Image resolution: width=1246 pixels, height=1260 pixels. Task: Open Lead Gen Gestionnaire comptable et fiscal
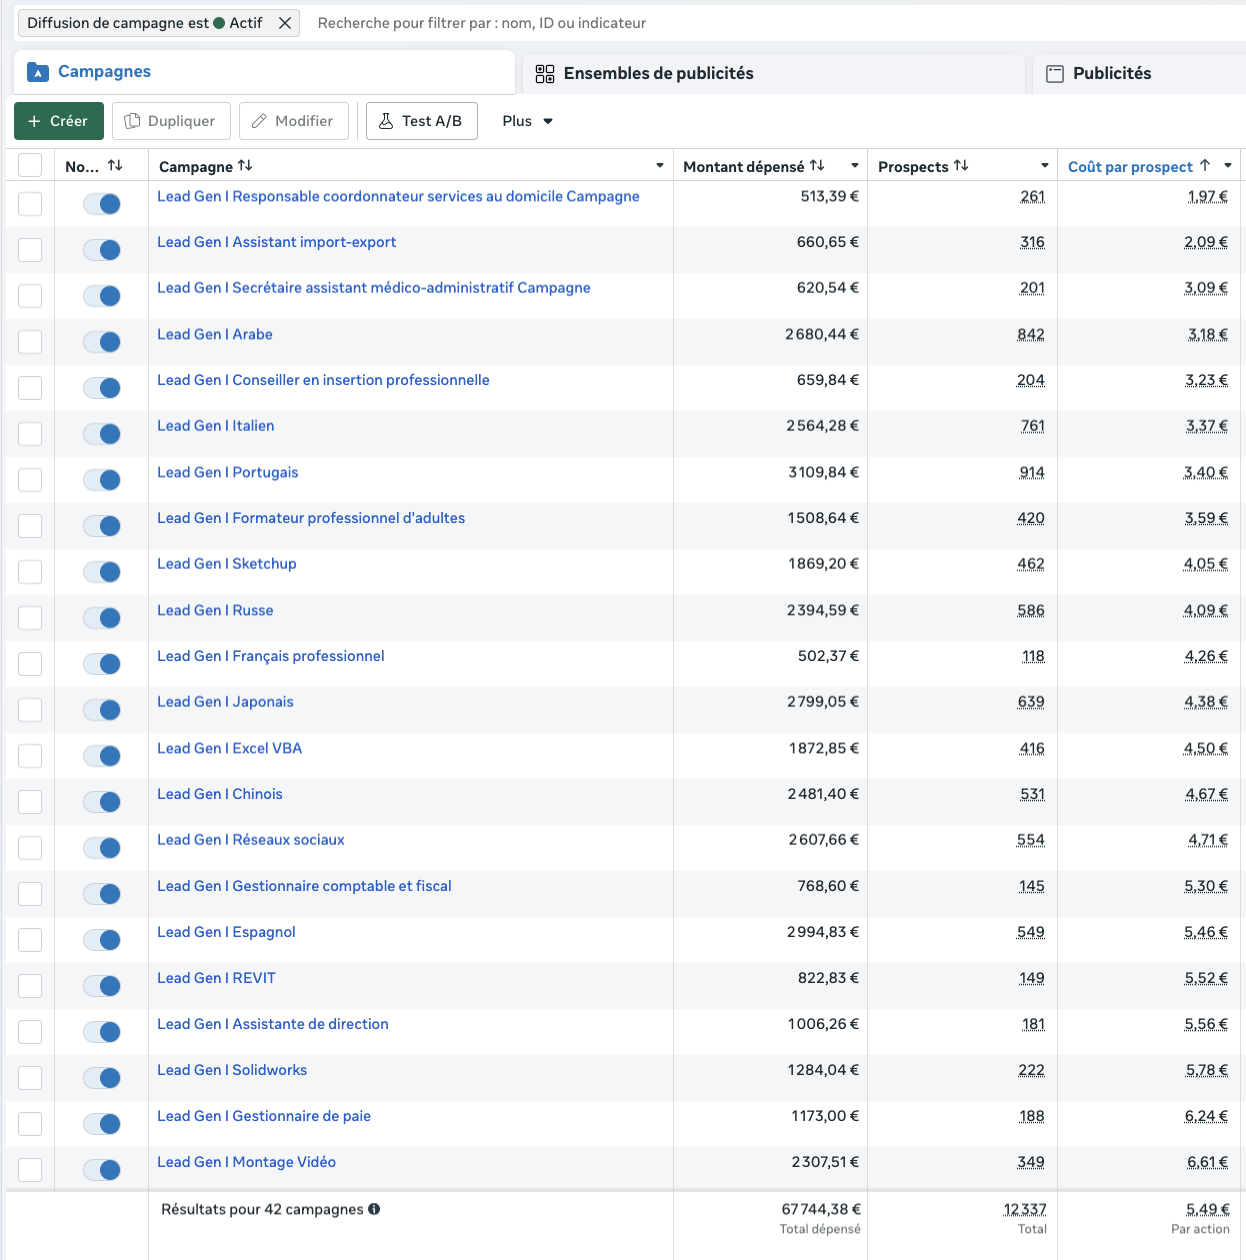click(x=304, y=886)
